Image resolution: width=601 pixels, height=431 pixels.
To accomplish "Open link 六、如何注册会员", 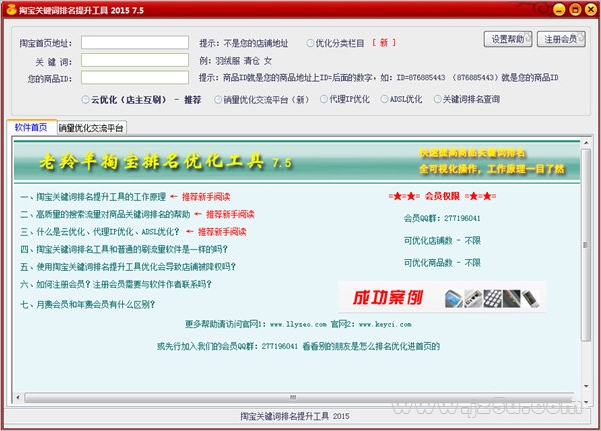I will (x=116, y=285).
